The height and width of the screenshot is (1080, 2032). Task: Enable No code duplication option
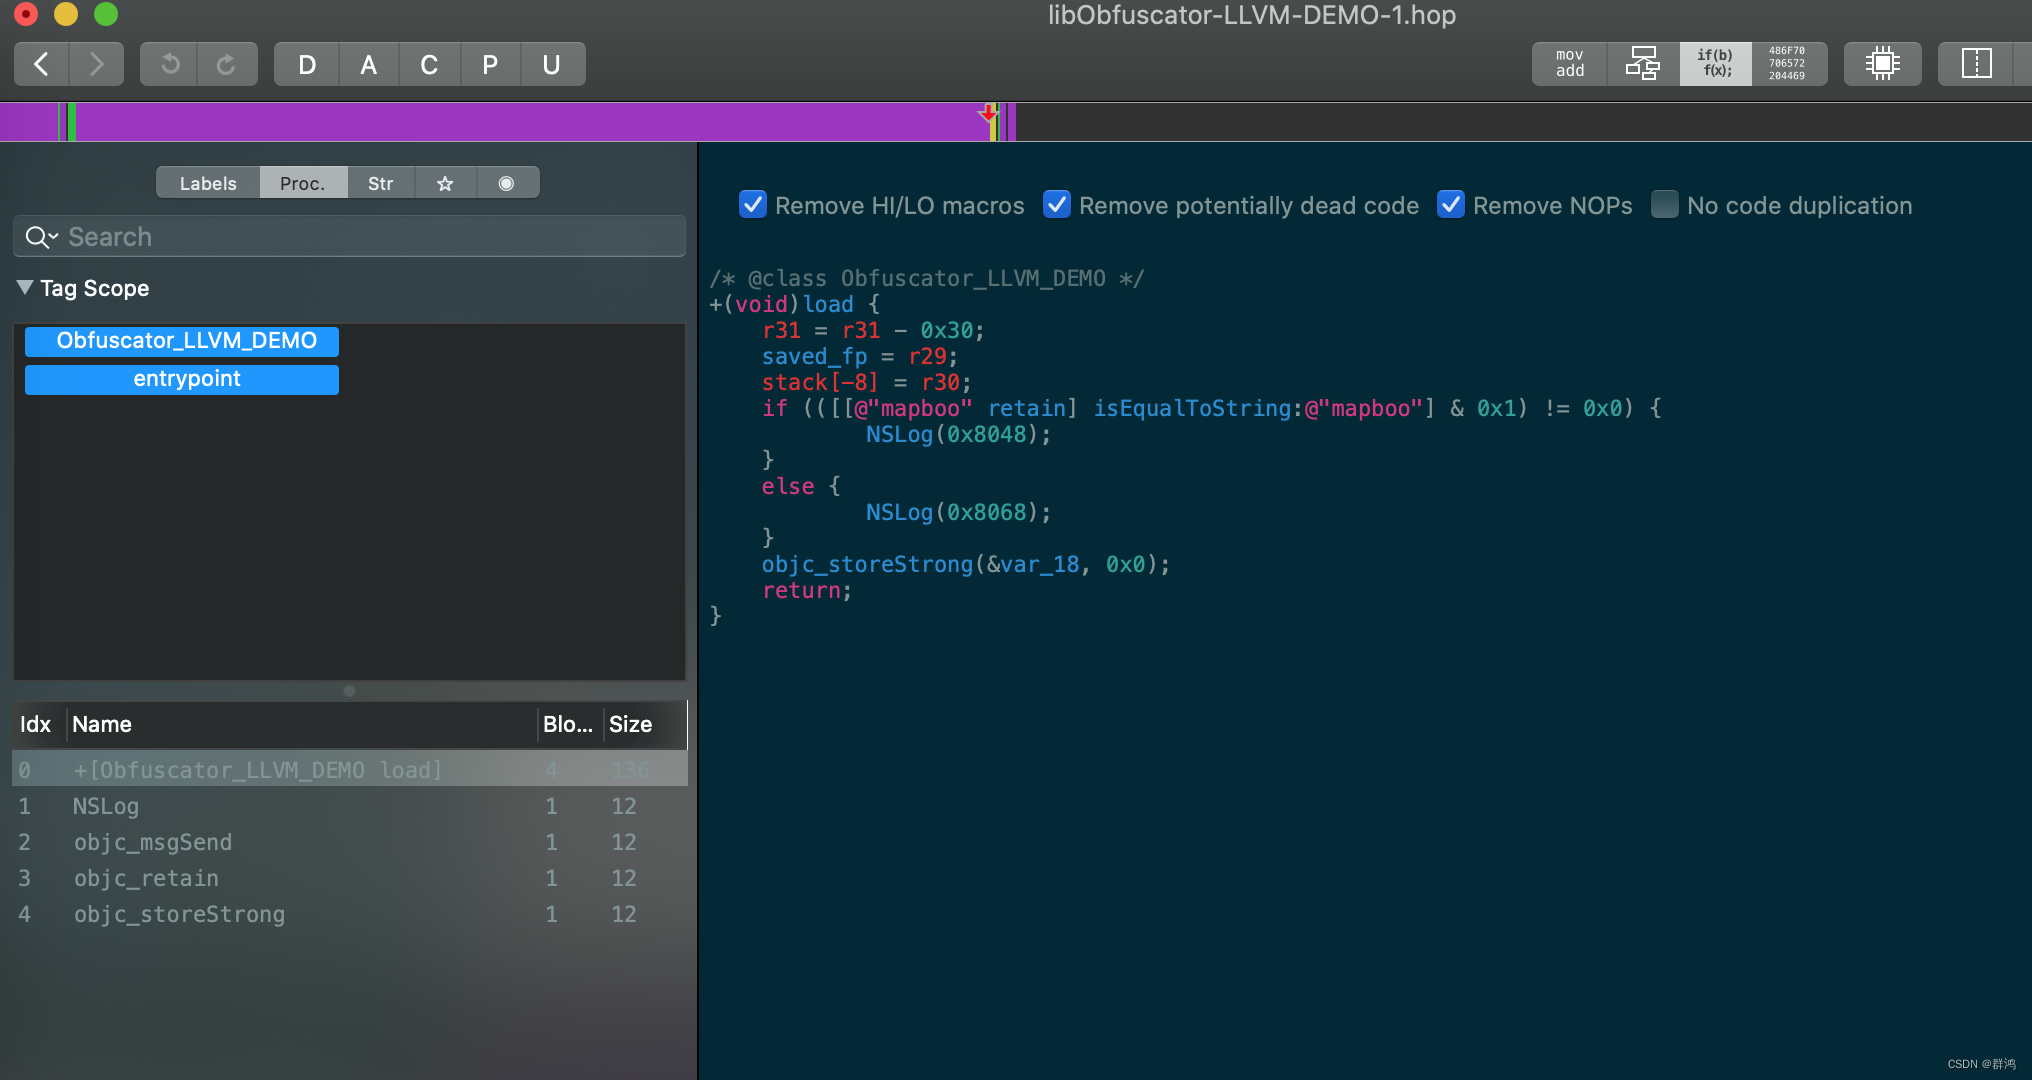tap(1665, 205)
